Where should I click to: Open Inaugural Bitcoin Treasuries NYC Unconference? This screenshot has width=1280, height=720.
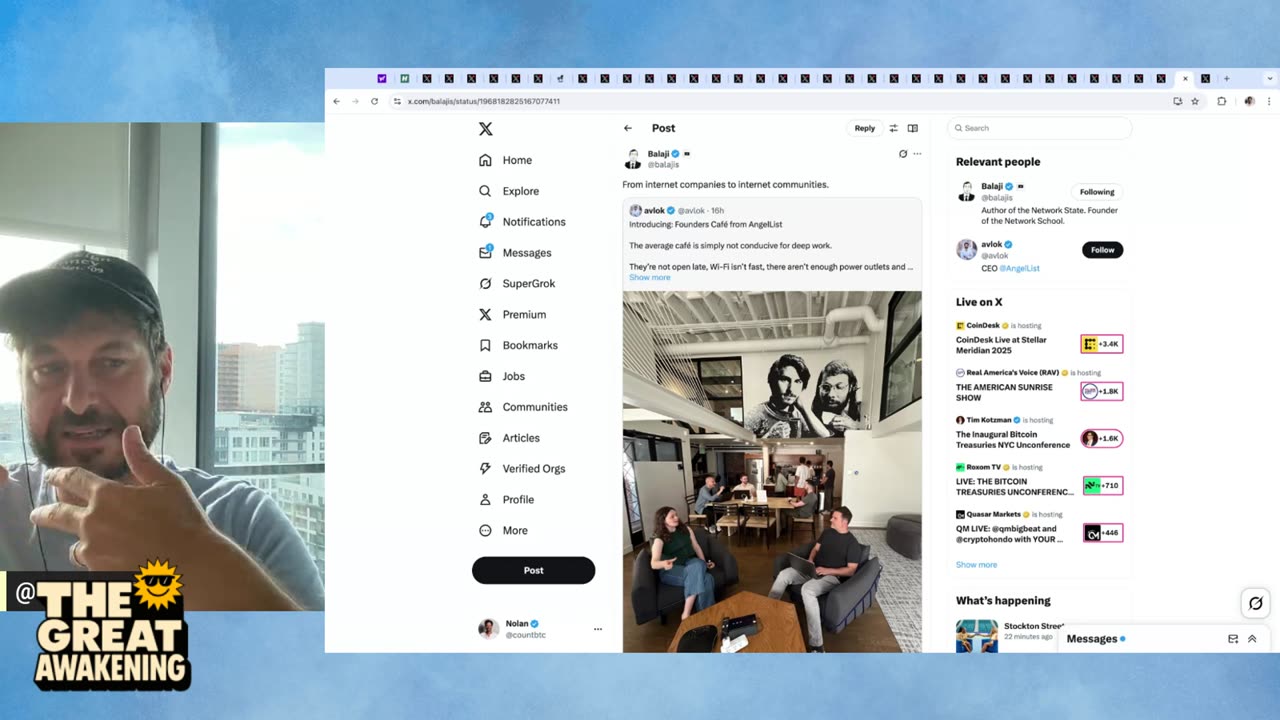(x=1013, y=439)
